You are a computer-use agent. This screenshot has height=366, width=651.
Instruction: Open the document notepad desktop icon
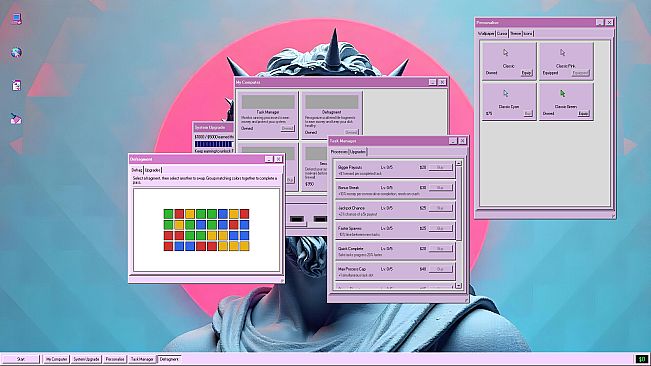pos(17,85)
